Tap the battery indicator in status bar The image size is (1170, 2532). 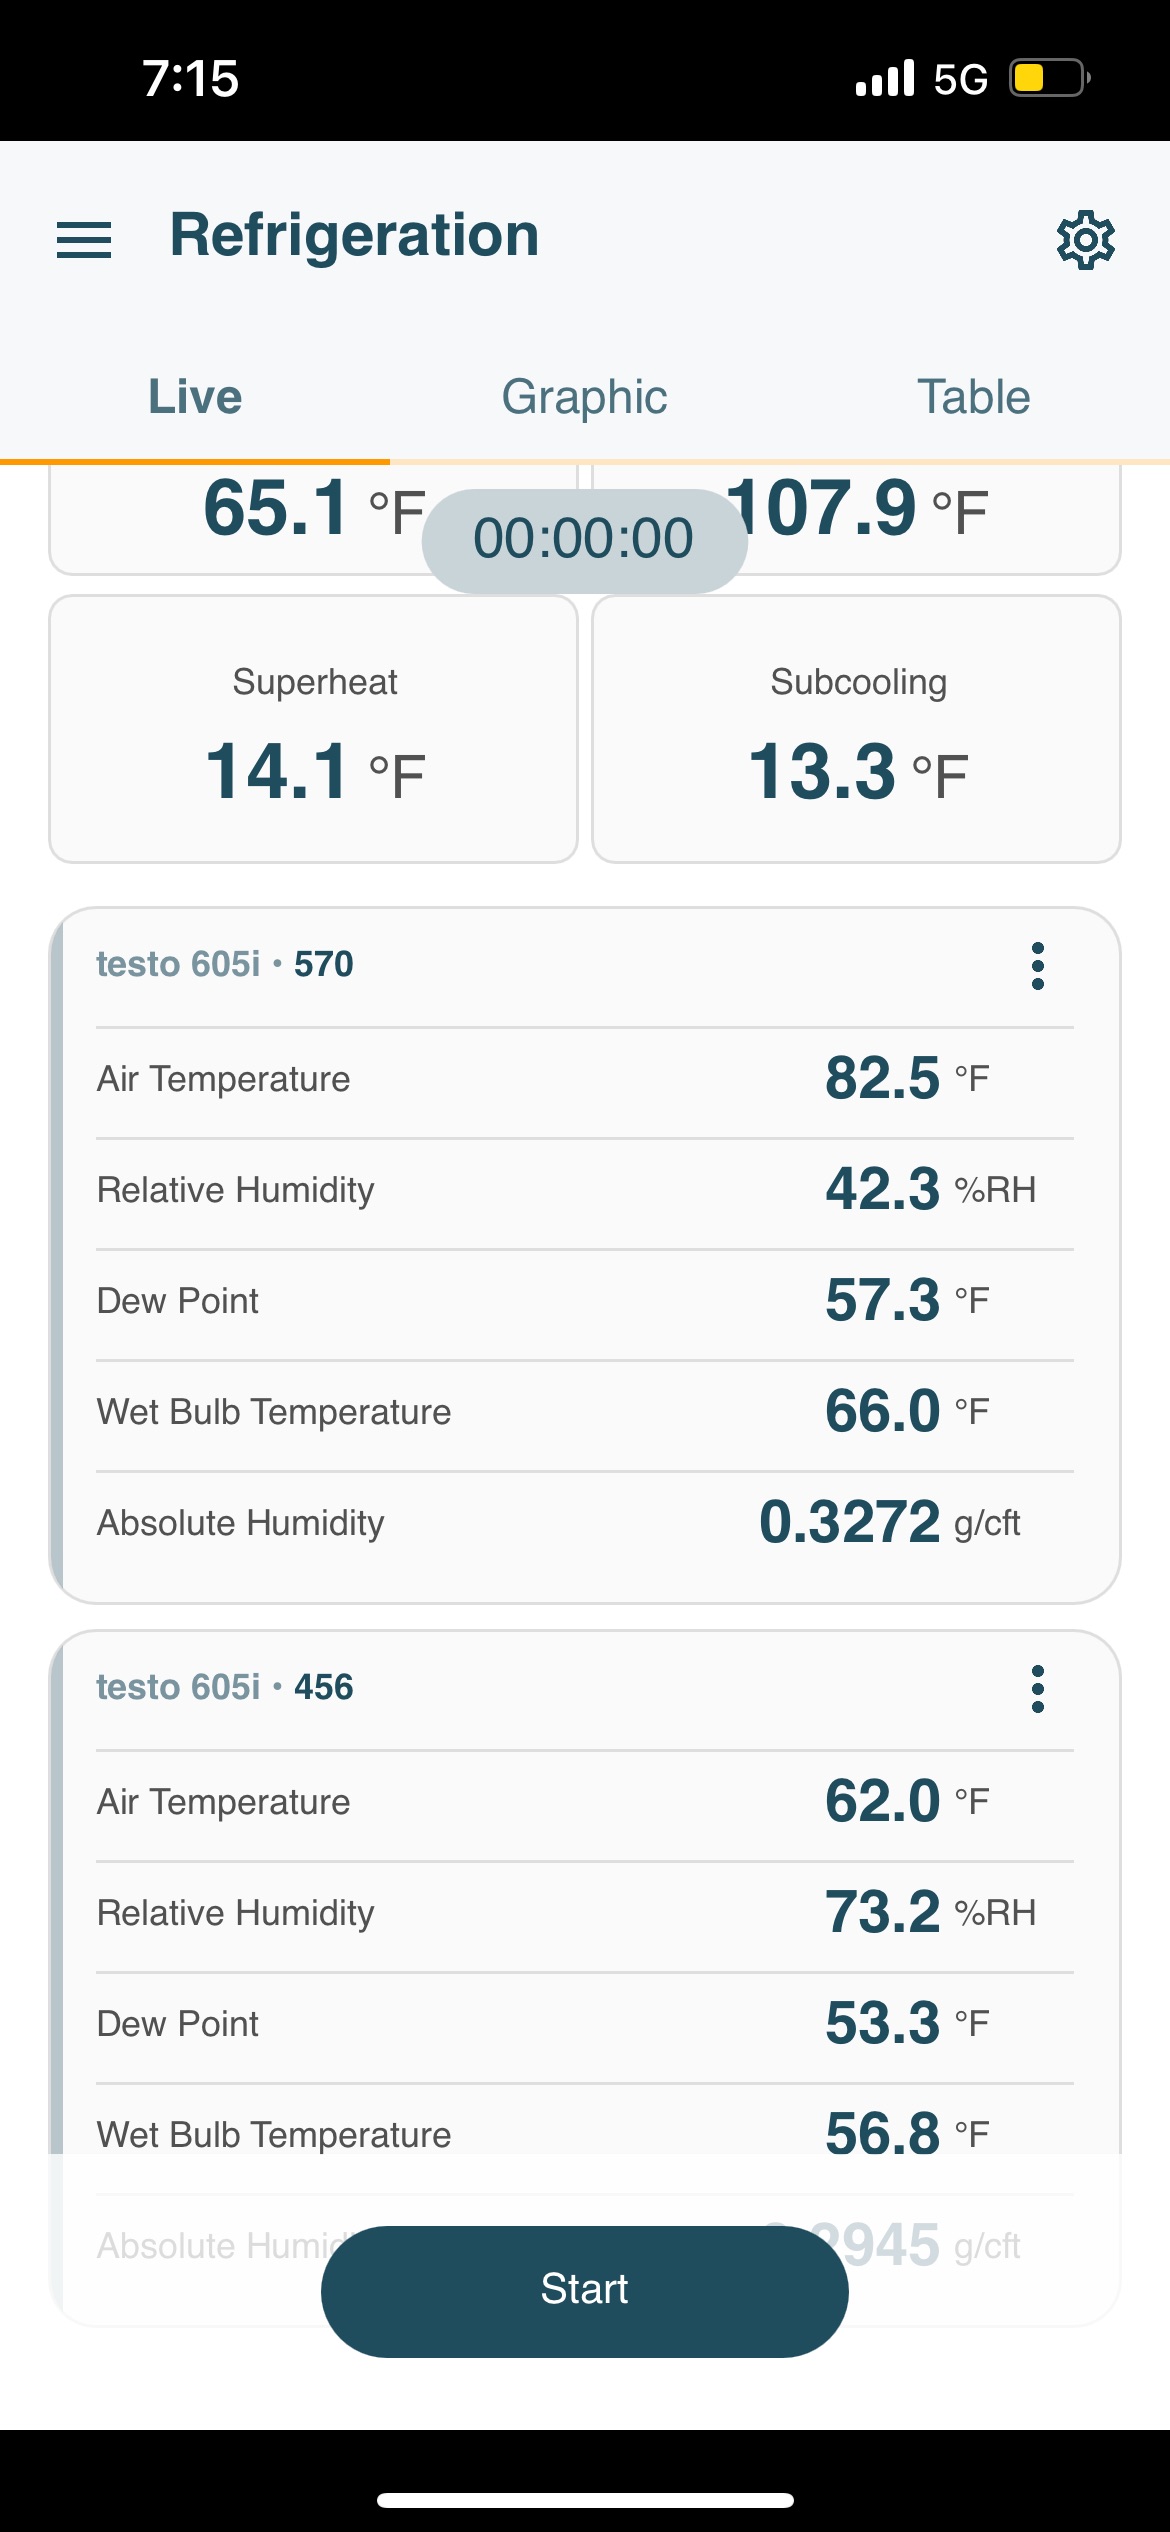[x=1049, y=78]
